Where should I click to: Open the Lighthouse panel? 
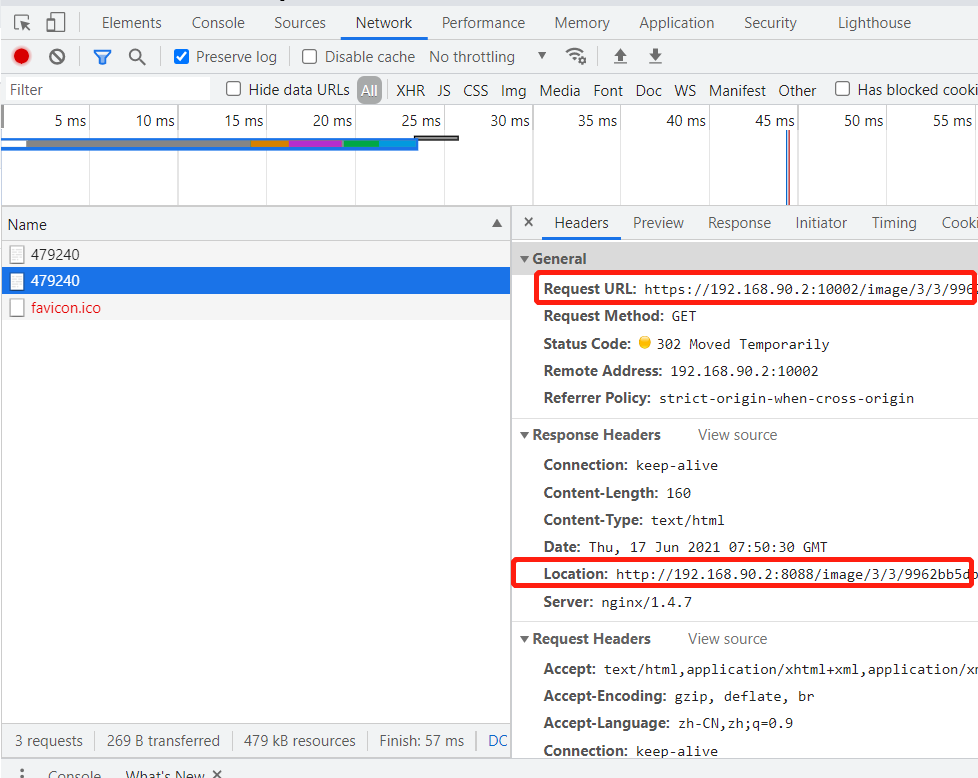pyautogui.click(x=874, y=23)
